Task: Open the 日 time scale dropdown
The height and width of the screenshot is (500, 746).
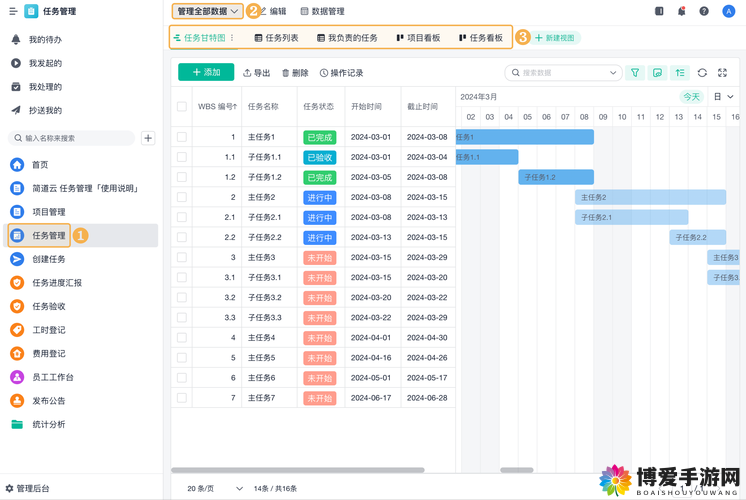Action: pyautogui.click(x=723, y=97)
